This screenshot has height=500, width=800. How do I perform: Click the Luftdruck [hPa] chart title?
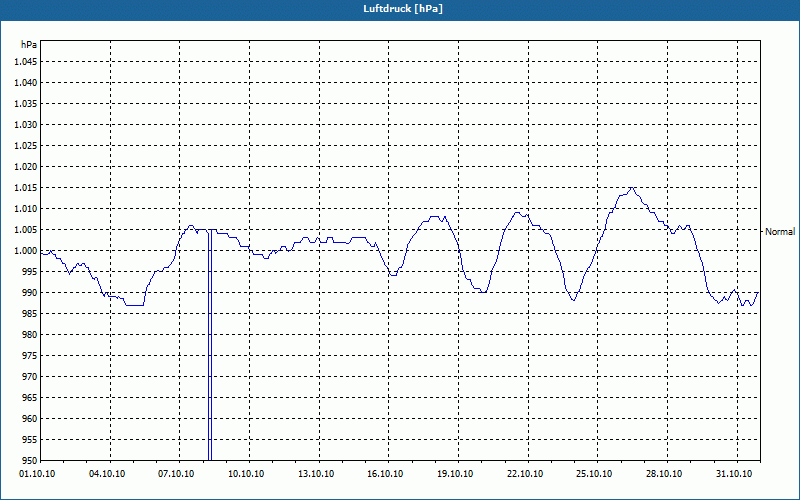[x=403, y=9]
